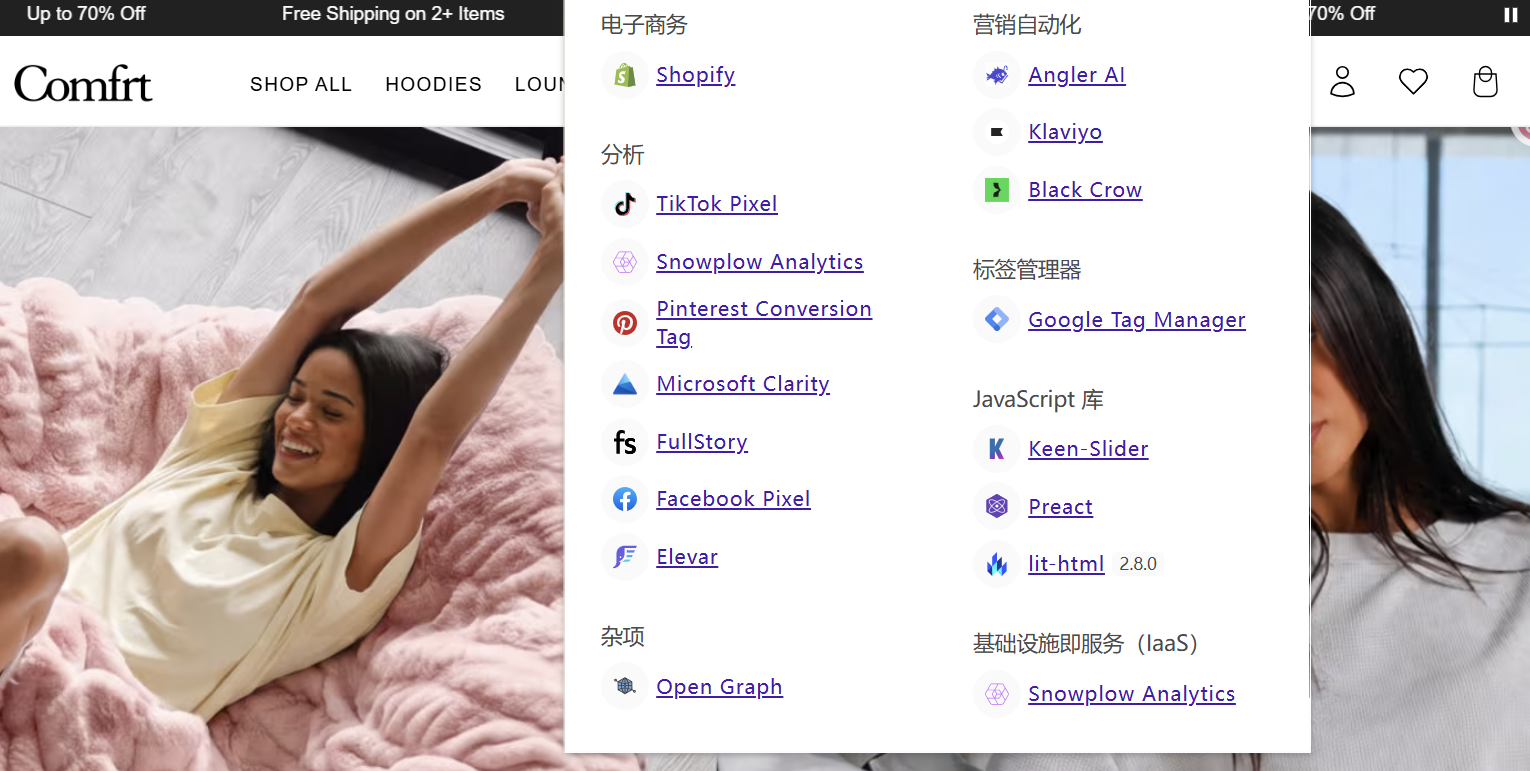Click the JavaScript 库 category heading

[x=1038, y=400]
